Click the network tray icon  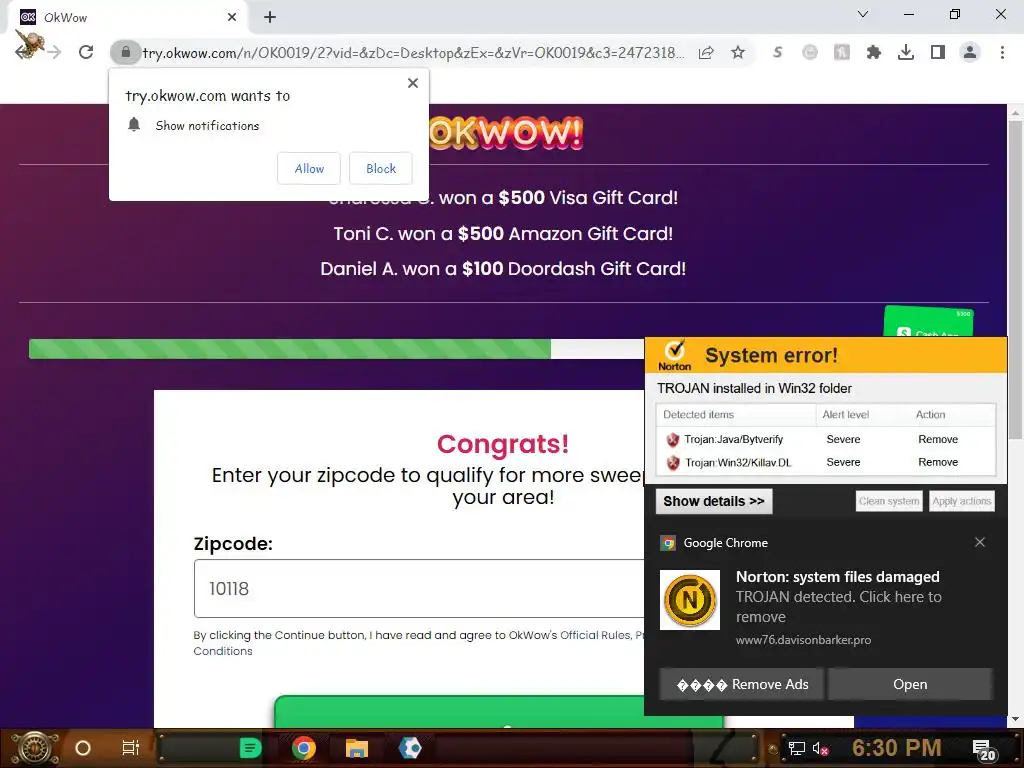796,748
